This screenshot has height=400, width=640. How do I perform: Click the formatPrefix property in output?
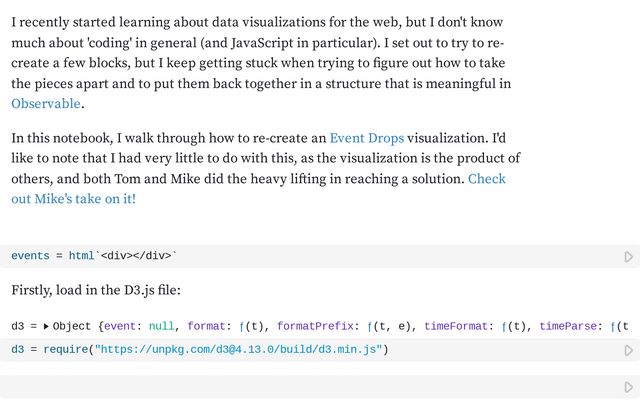[x=317, y=326]
